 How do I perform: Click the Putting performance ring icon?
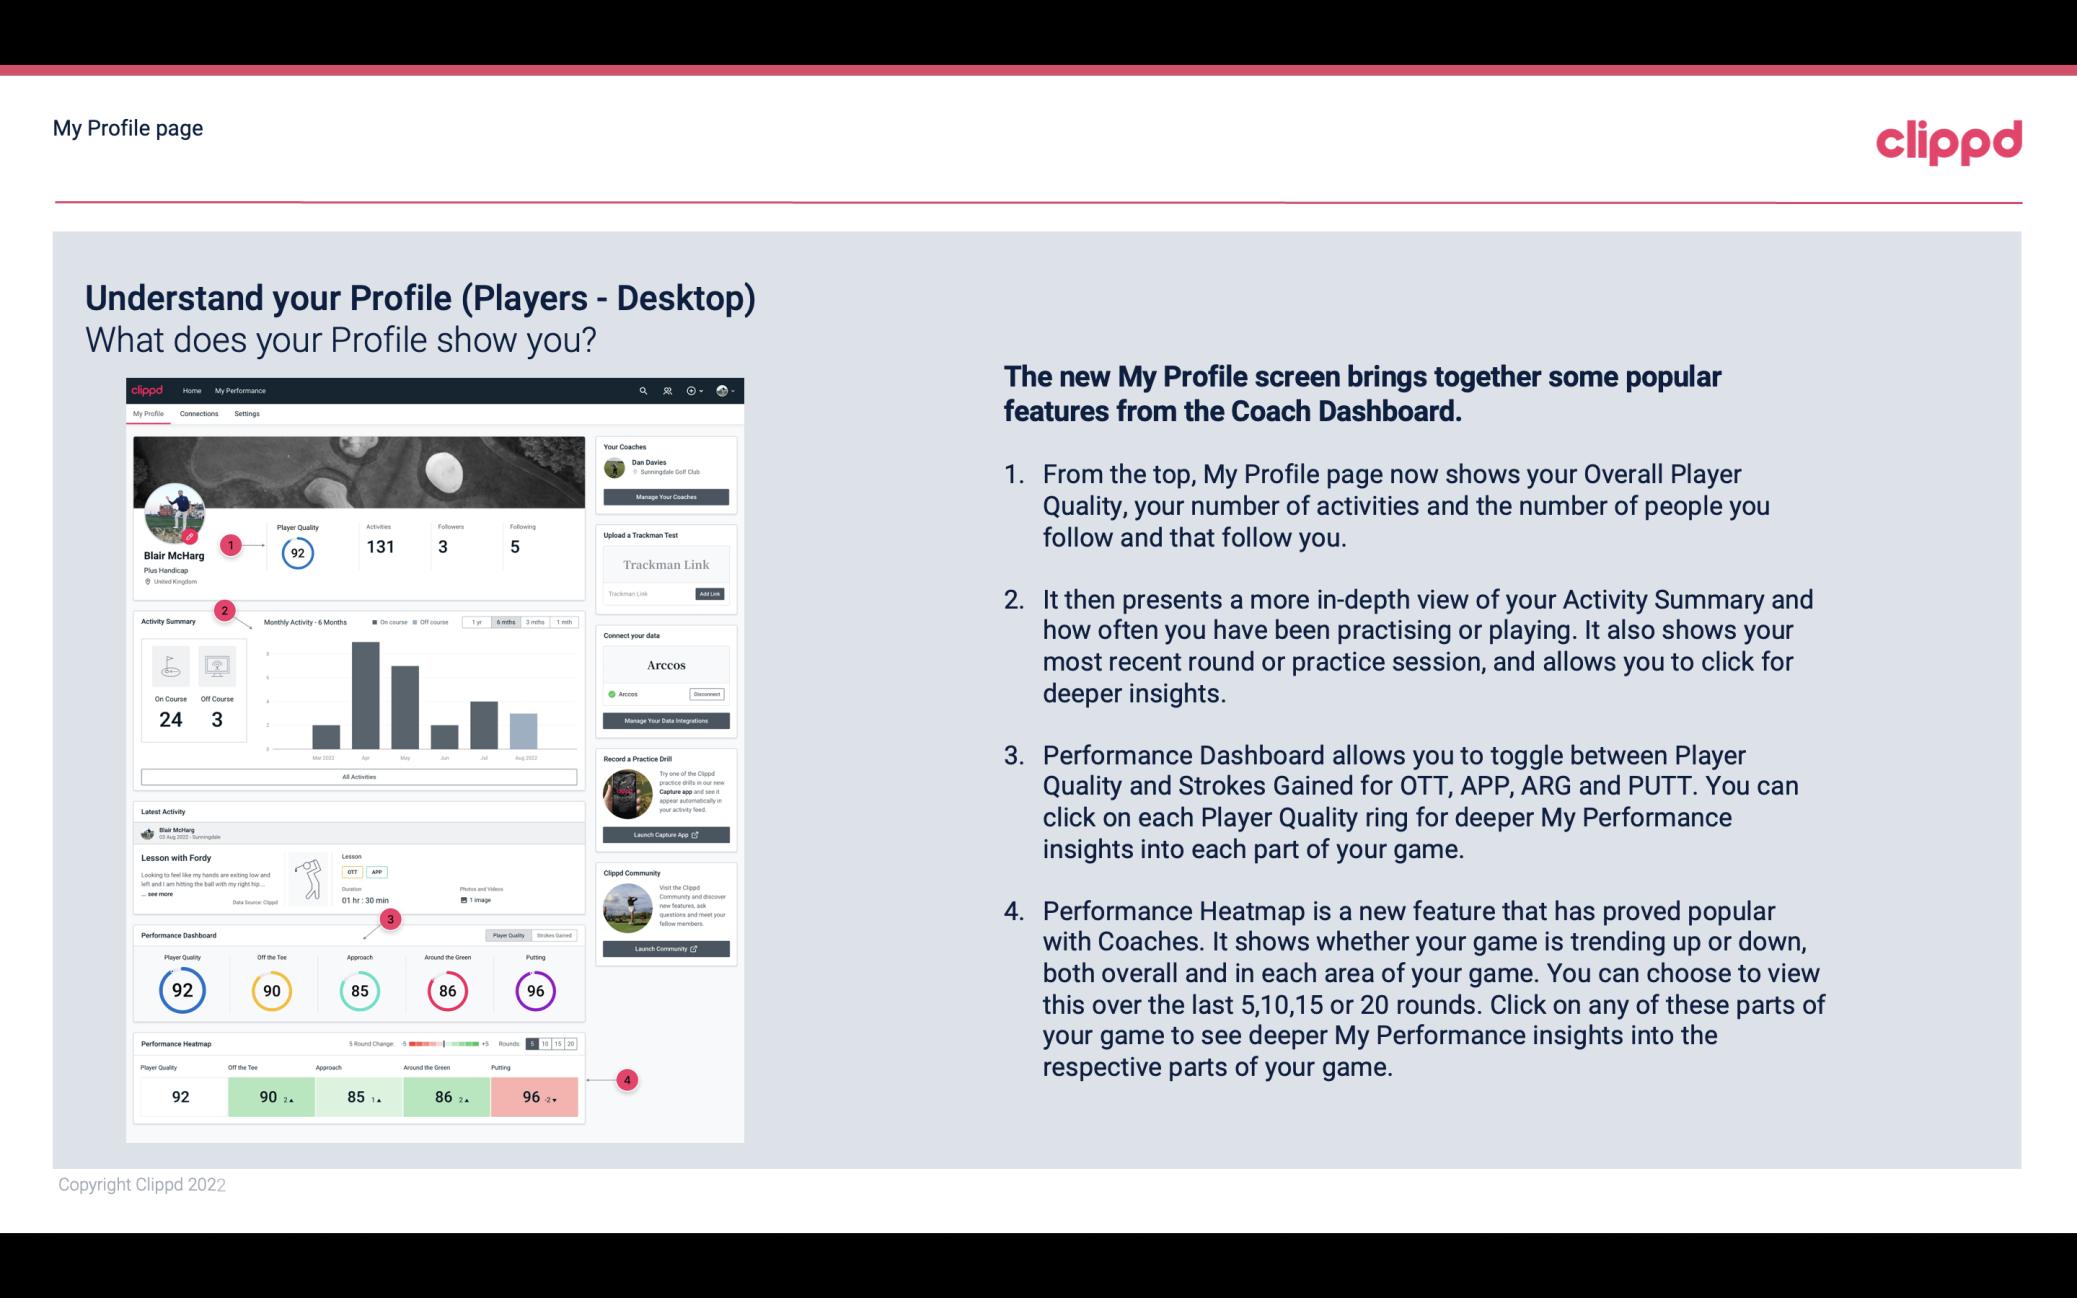(x=534, y=990)
